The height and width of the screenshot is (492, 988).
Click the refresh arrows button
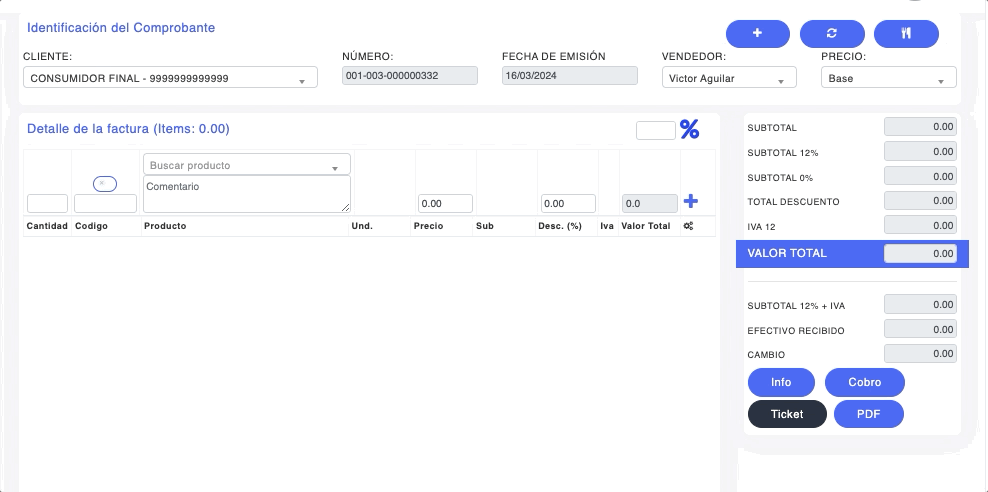pyautogui.click(x=832, y=33)
